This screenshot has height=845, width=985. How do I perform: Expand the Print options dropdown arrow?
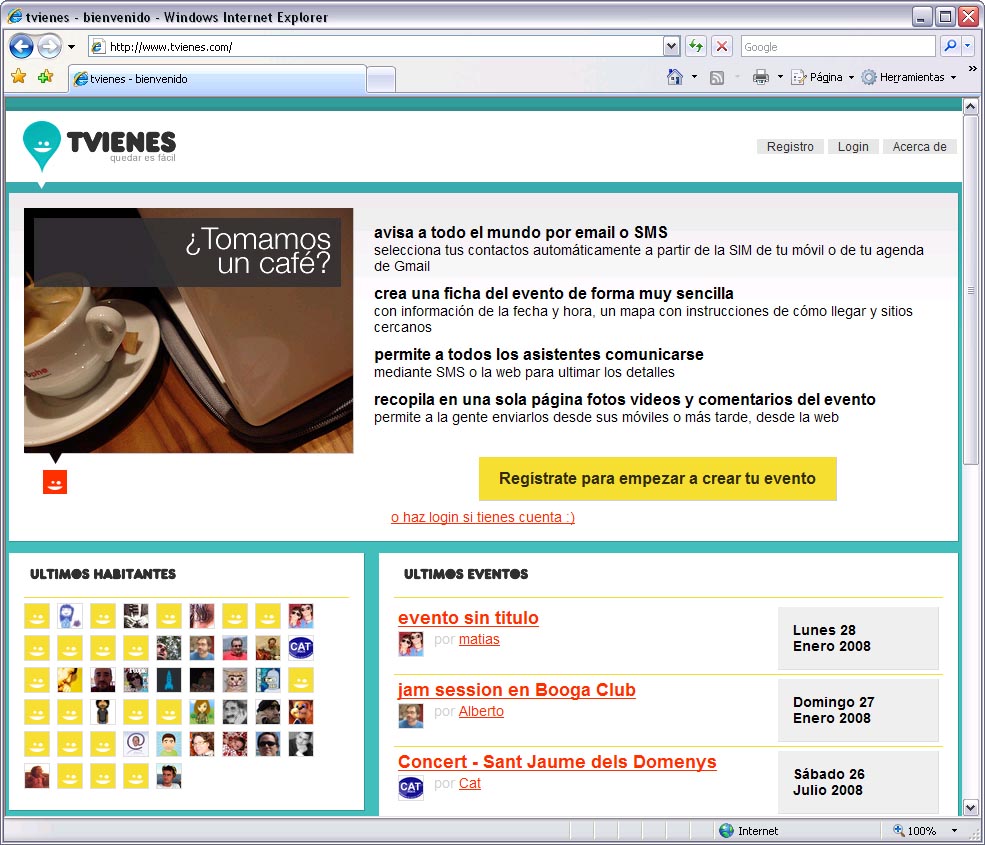pos(780,77)
